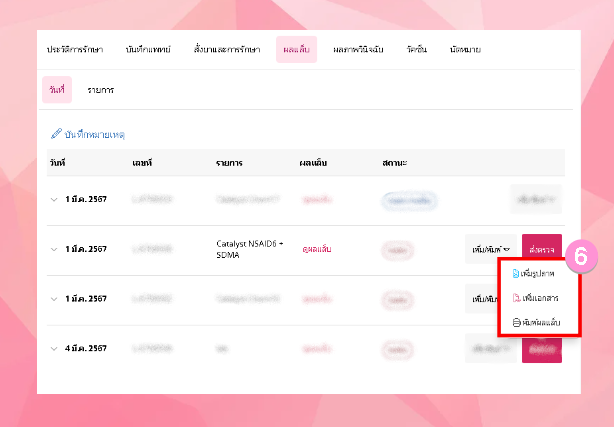Click the เลขที่ column header
Image resolution: width=614 pixels, height=427 pixels.
[142, 163]
